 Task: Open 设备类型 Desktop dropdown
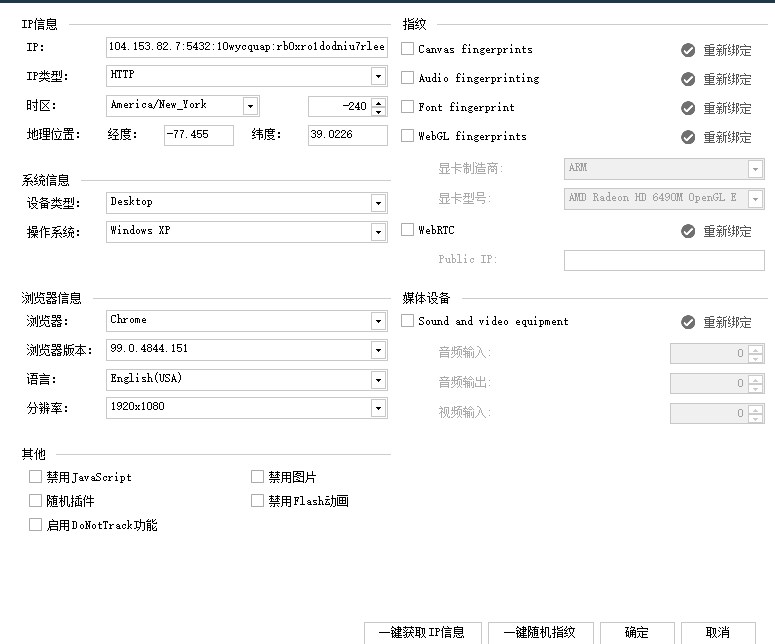pyautogui.click(x=378, y=203)
